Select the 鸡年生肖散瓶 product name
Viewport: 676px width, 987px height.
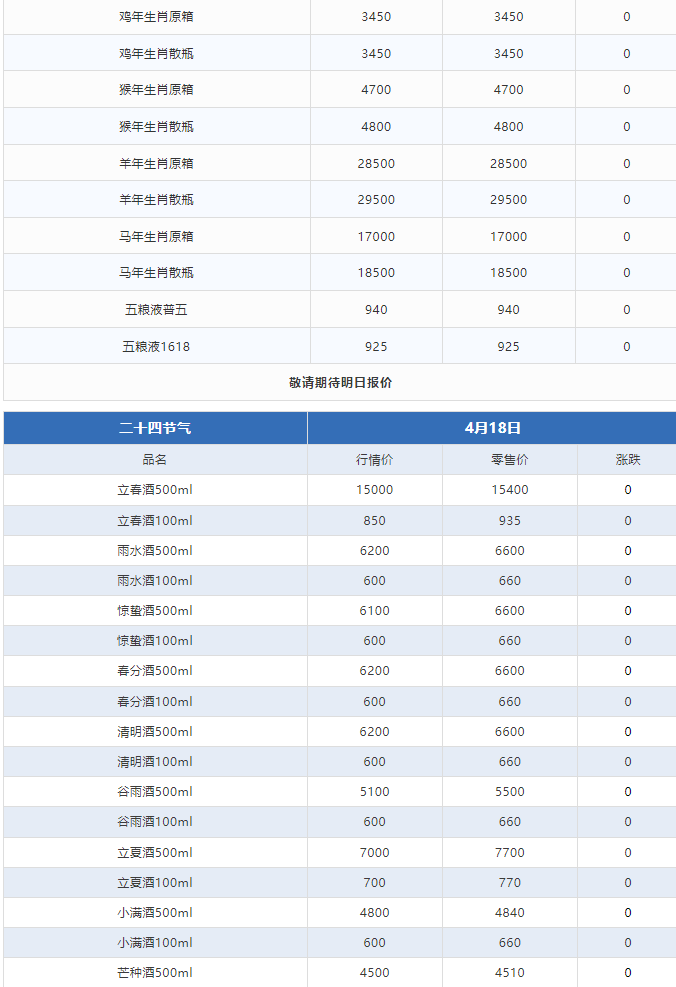(156, 54)
